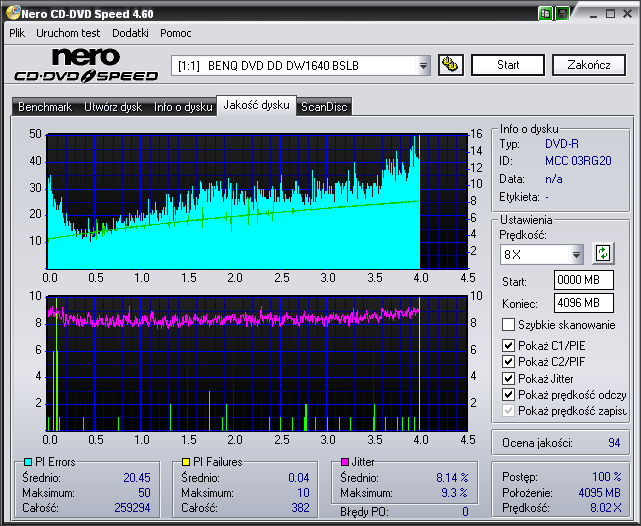Viewport: 641px width, 526px height.
Task: Click the Ocena jakości value 94
Action: click(x=614, y=443)
